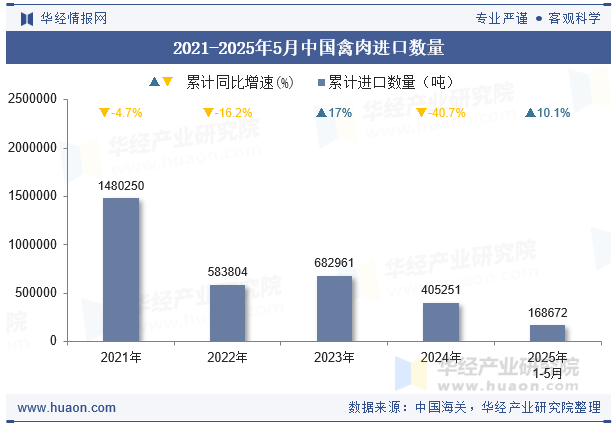Click the -40.7% growth label

[447, 113]
